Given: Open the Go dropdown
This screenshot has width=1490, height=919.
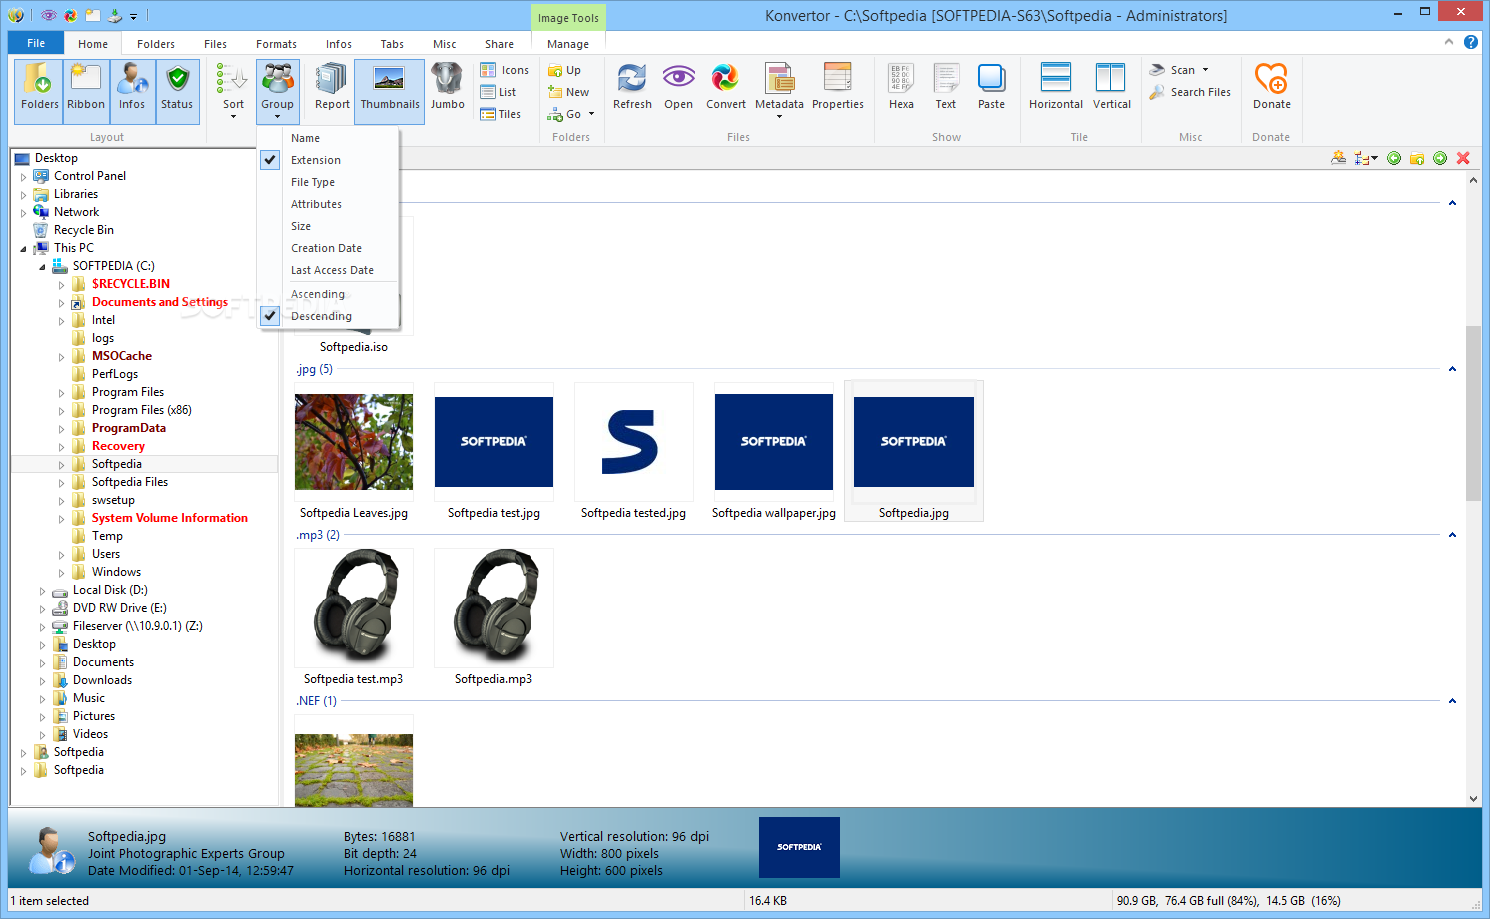Looking at the screenshot, I should point(571,114).
